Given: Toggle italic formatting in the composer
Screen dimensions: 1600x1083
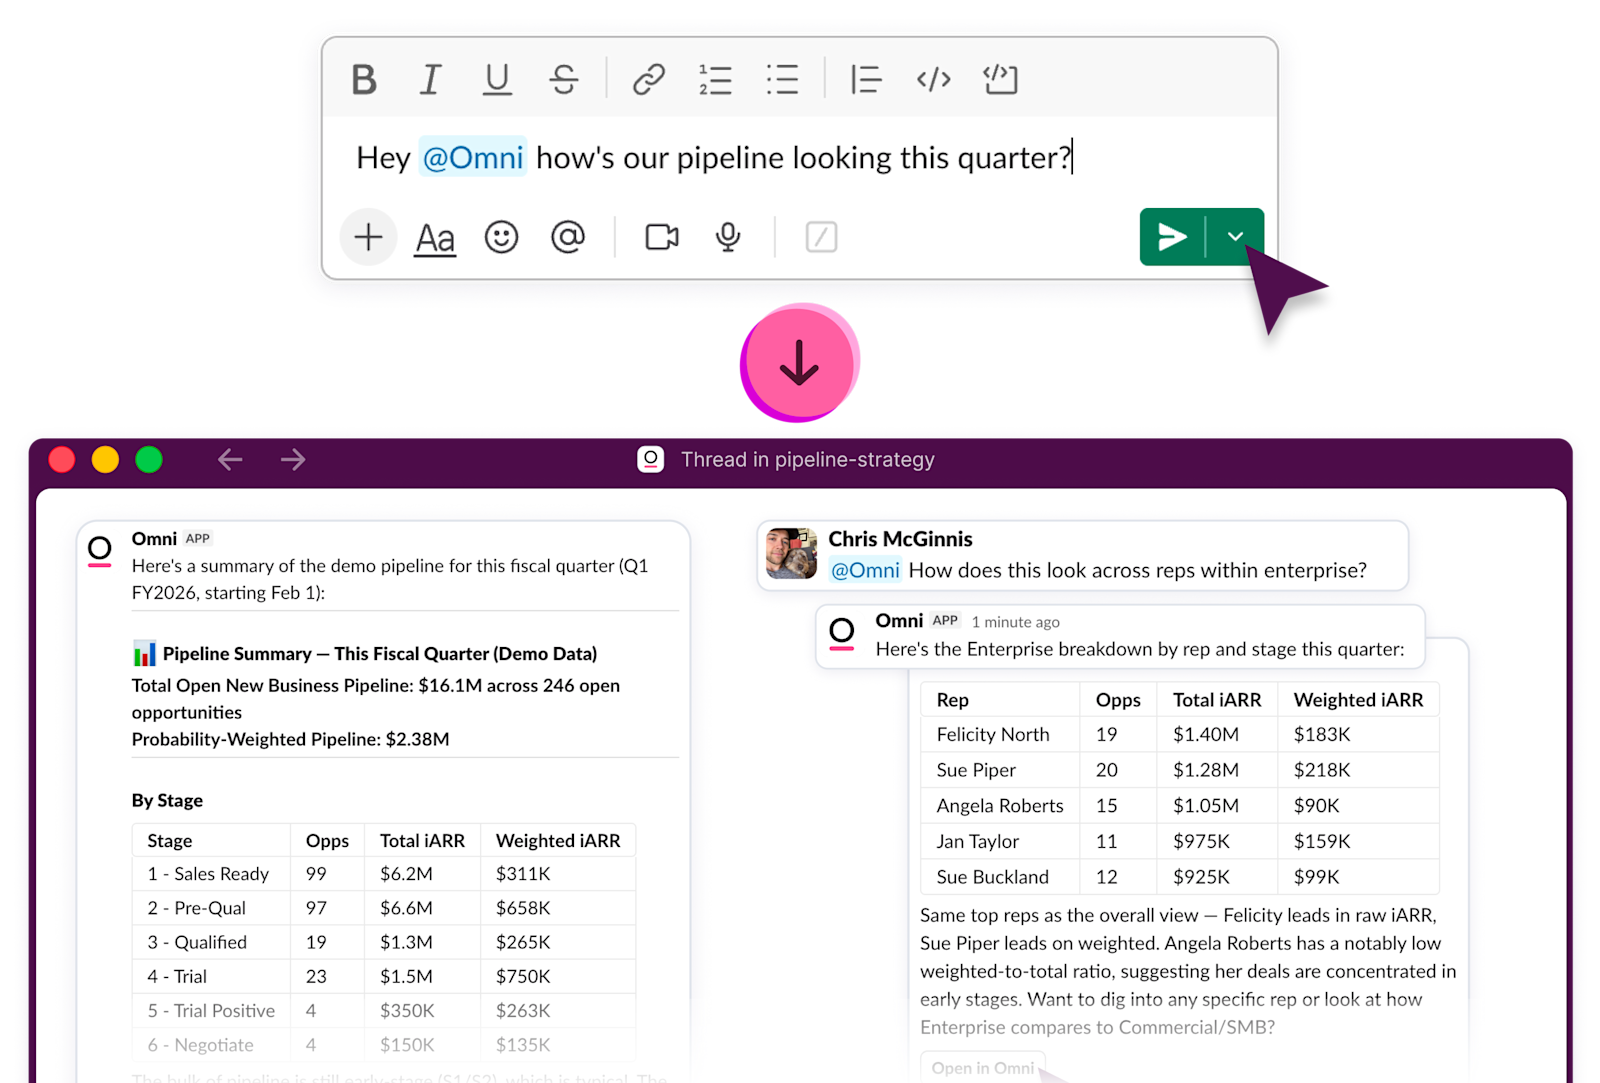Looking at the screenshot, I should [x=430, y=79].
